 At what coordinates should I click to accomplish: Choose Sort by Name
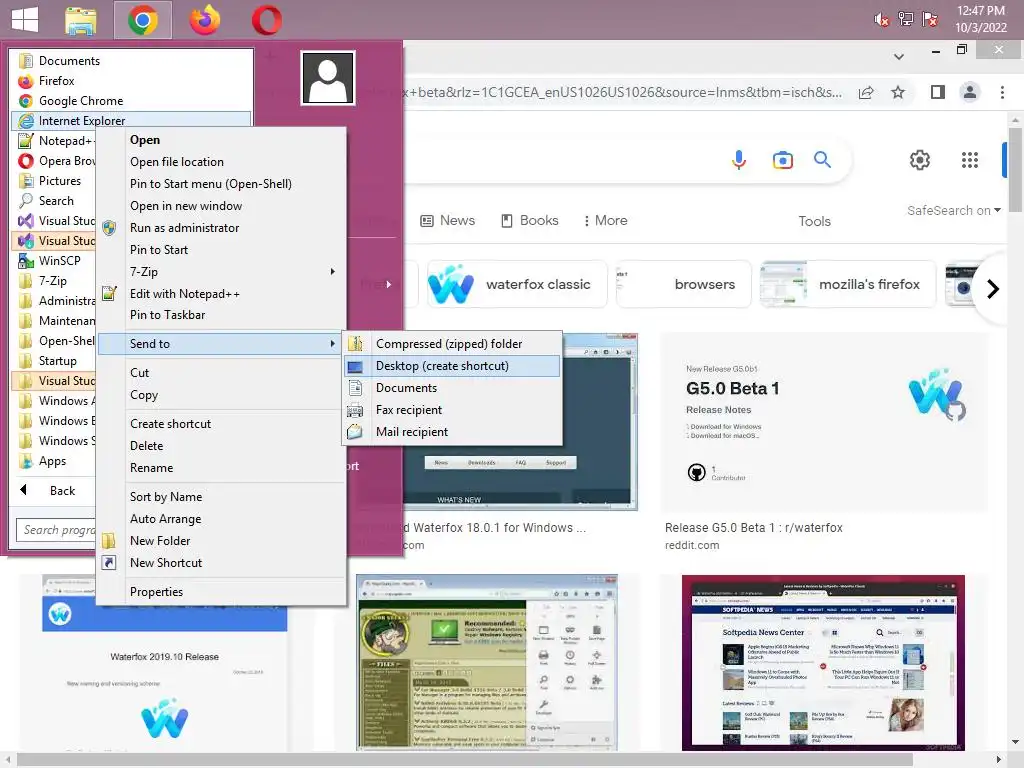pos(166,497)
